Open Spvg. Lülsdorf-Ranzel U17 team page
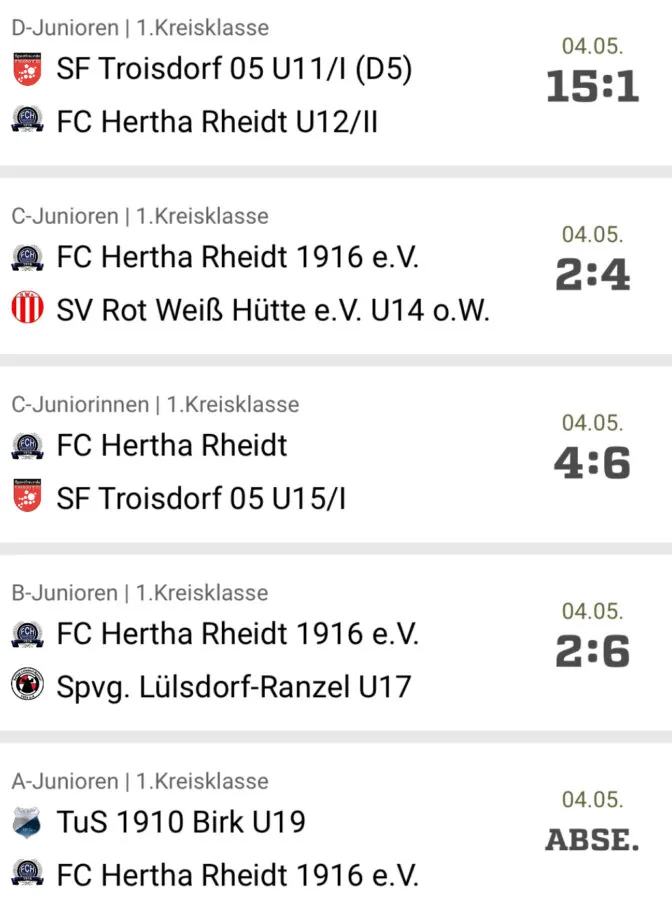Screen dimensions: 672x914 point(234,687)
